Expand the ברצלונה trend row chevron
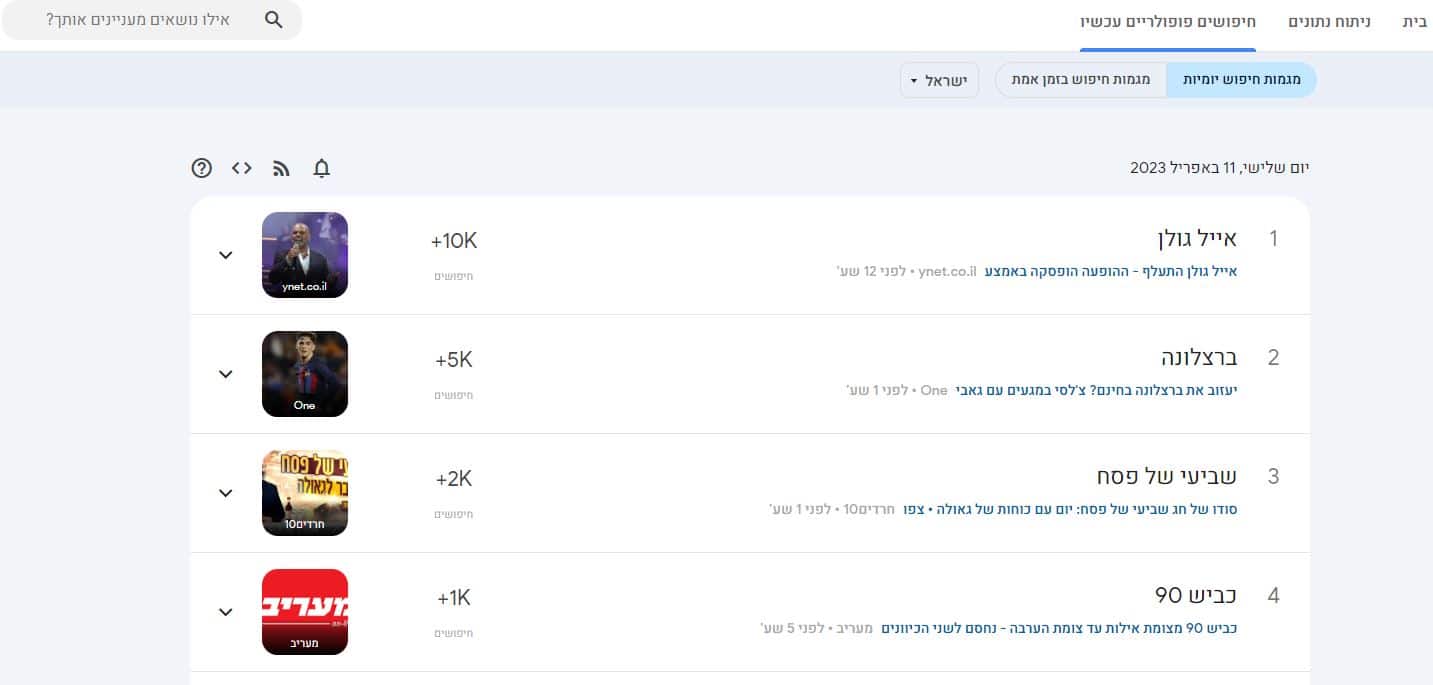This screenshot has height=685, width=1433. tap(226, 374)
